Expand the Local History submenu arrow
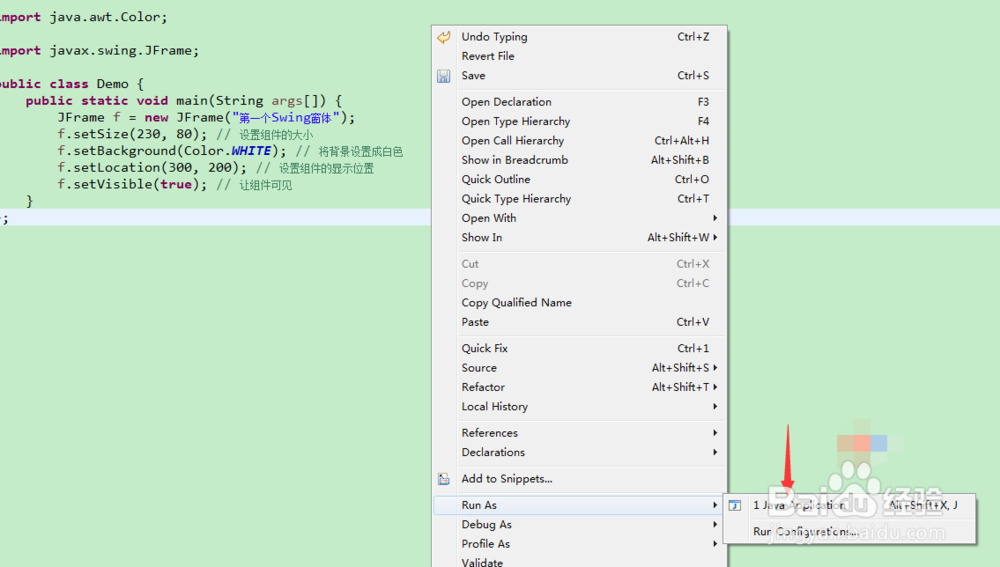The width and height of the screenshot is (1000, 567). (x=715, y=406)
